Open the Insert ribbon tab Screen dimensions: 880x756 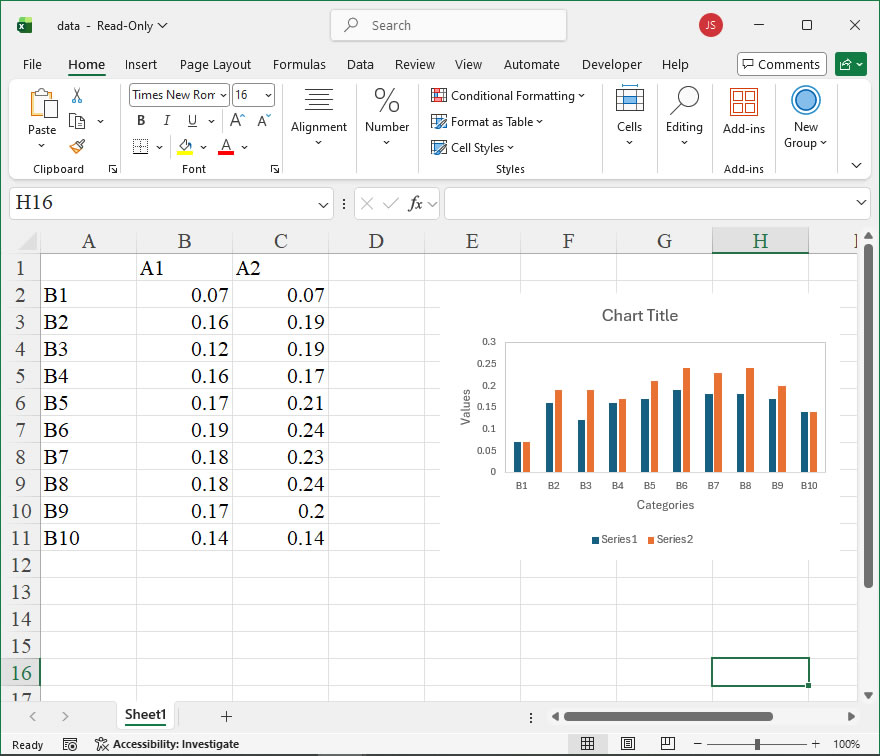(x=141, y=65)
